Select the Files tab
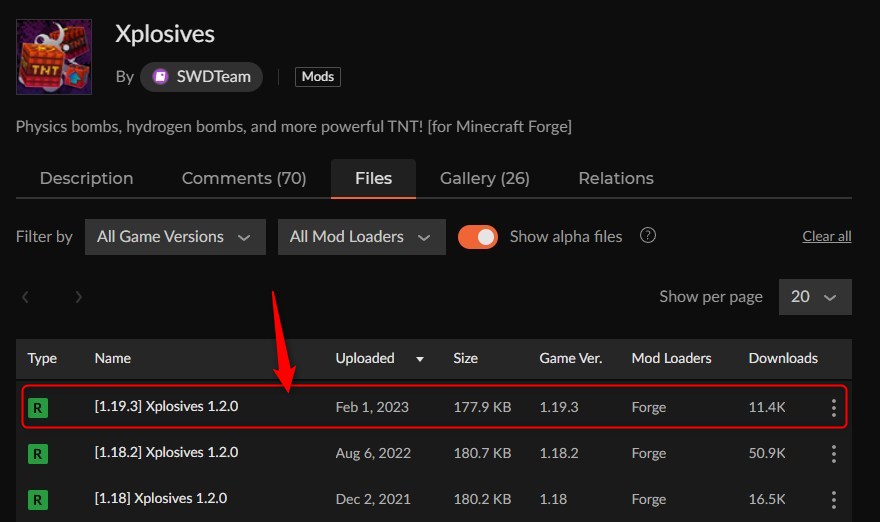880x522 pixels. [x=373, y=178]
